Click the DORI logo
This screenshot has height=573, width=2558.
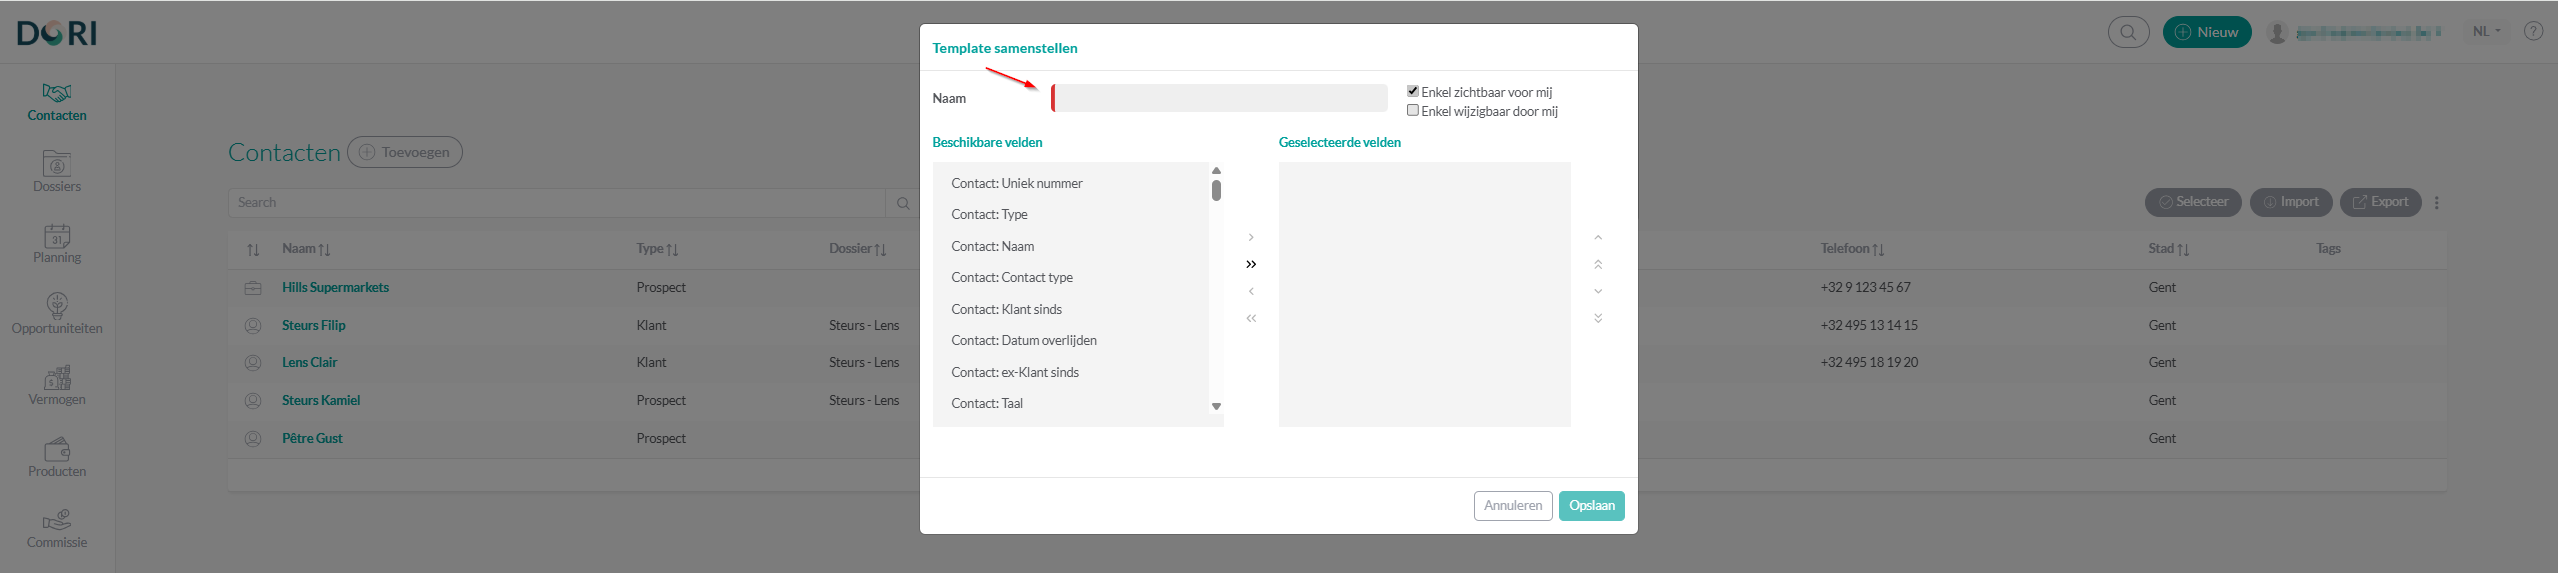tap(57, 33)
